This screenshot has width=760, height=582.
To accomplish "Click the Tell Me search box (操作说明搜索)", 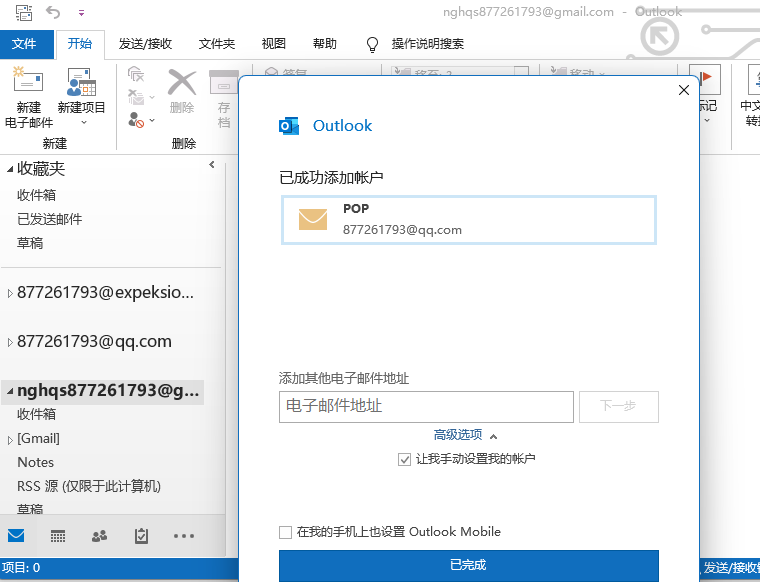I will [x=428, y=44].
